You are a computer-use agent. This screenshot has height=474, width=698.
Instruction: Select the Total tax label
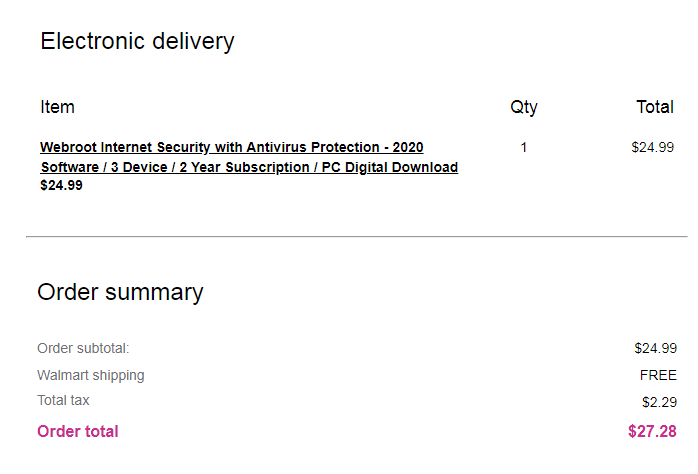pos(63,400)
